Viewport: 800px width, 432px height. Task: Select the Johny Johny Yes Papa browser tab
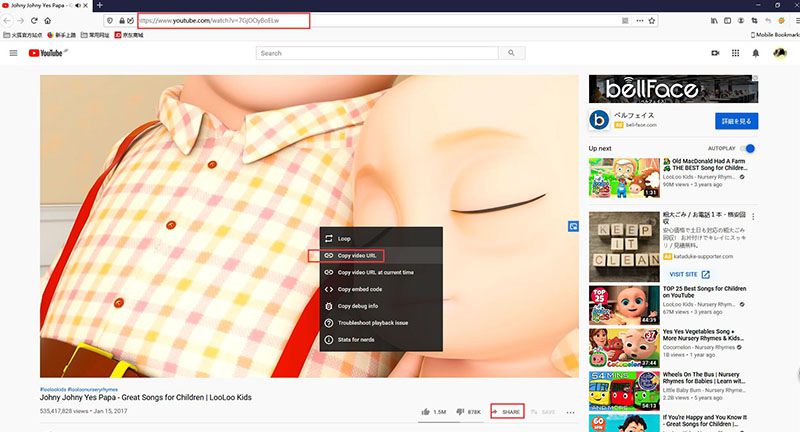point(45,6)
